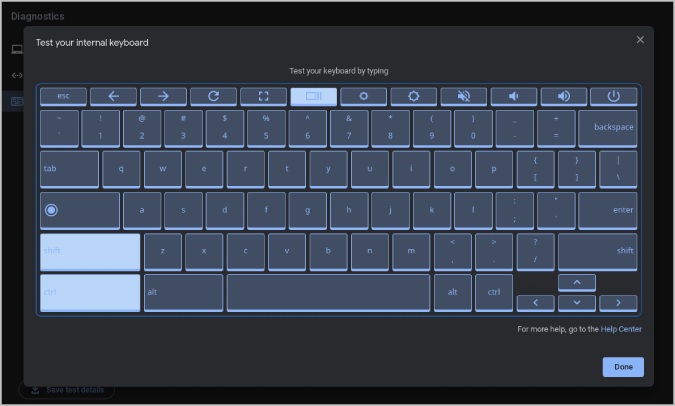Viewport: 675px width, 406px height.
Task: Click the l key
Action: click(473, 210)
